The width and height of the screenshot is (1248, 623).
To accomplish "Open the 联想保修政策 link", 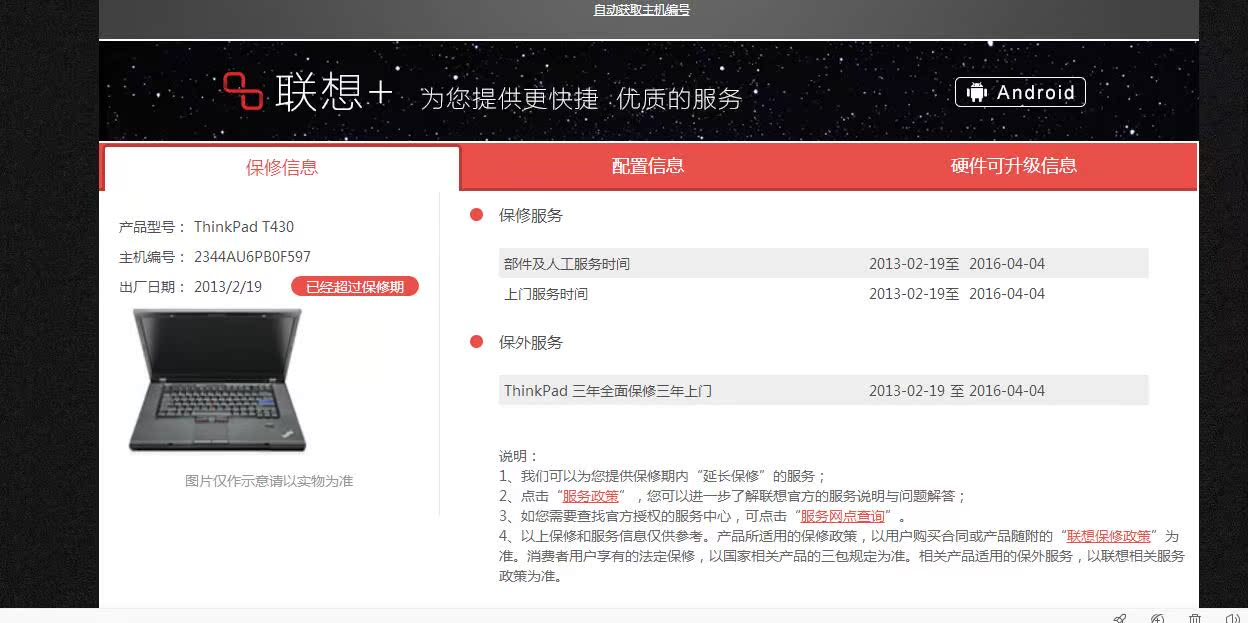I will 1109,536.
